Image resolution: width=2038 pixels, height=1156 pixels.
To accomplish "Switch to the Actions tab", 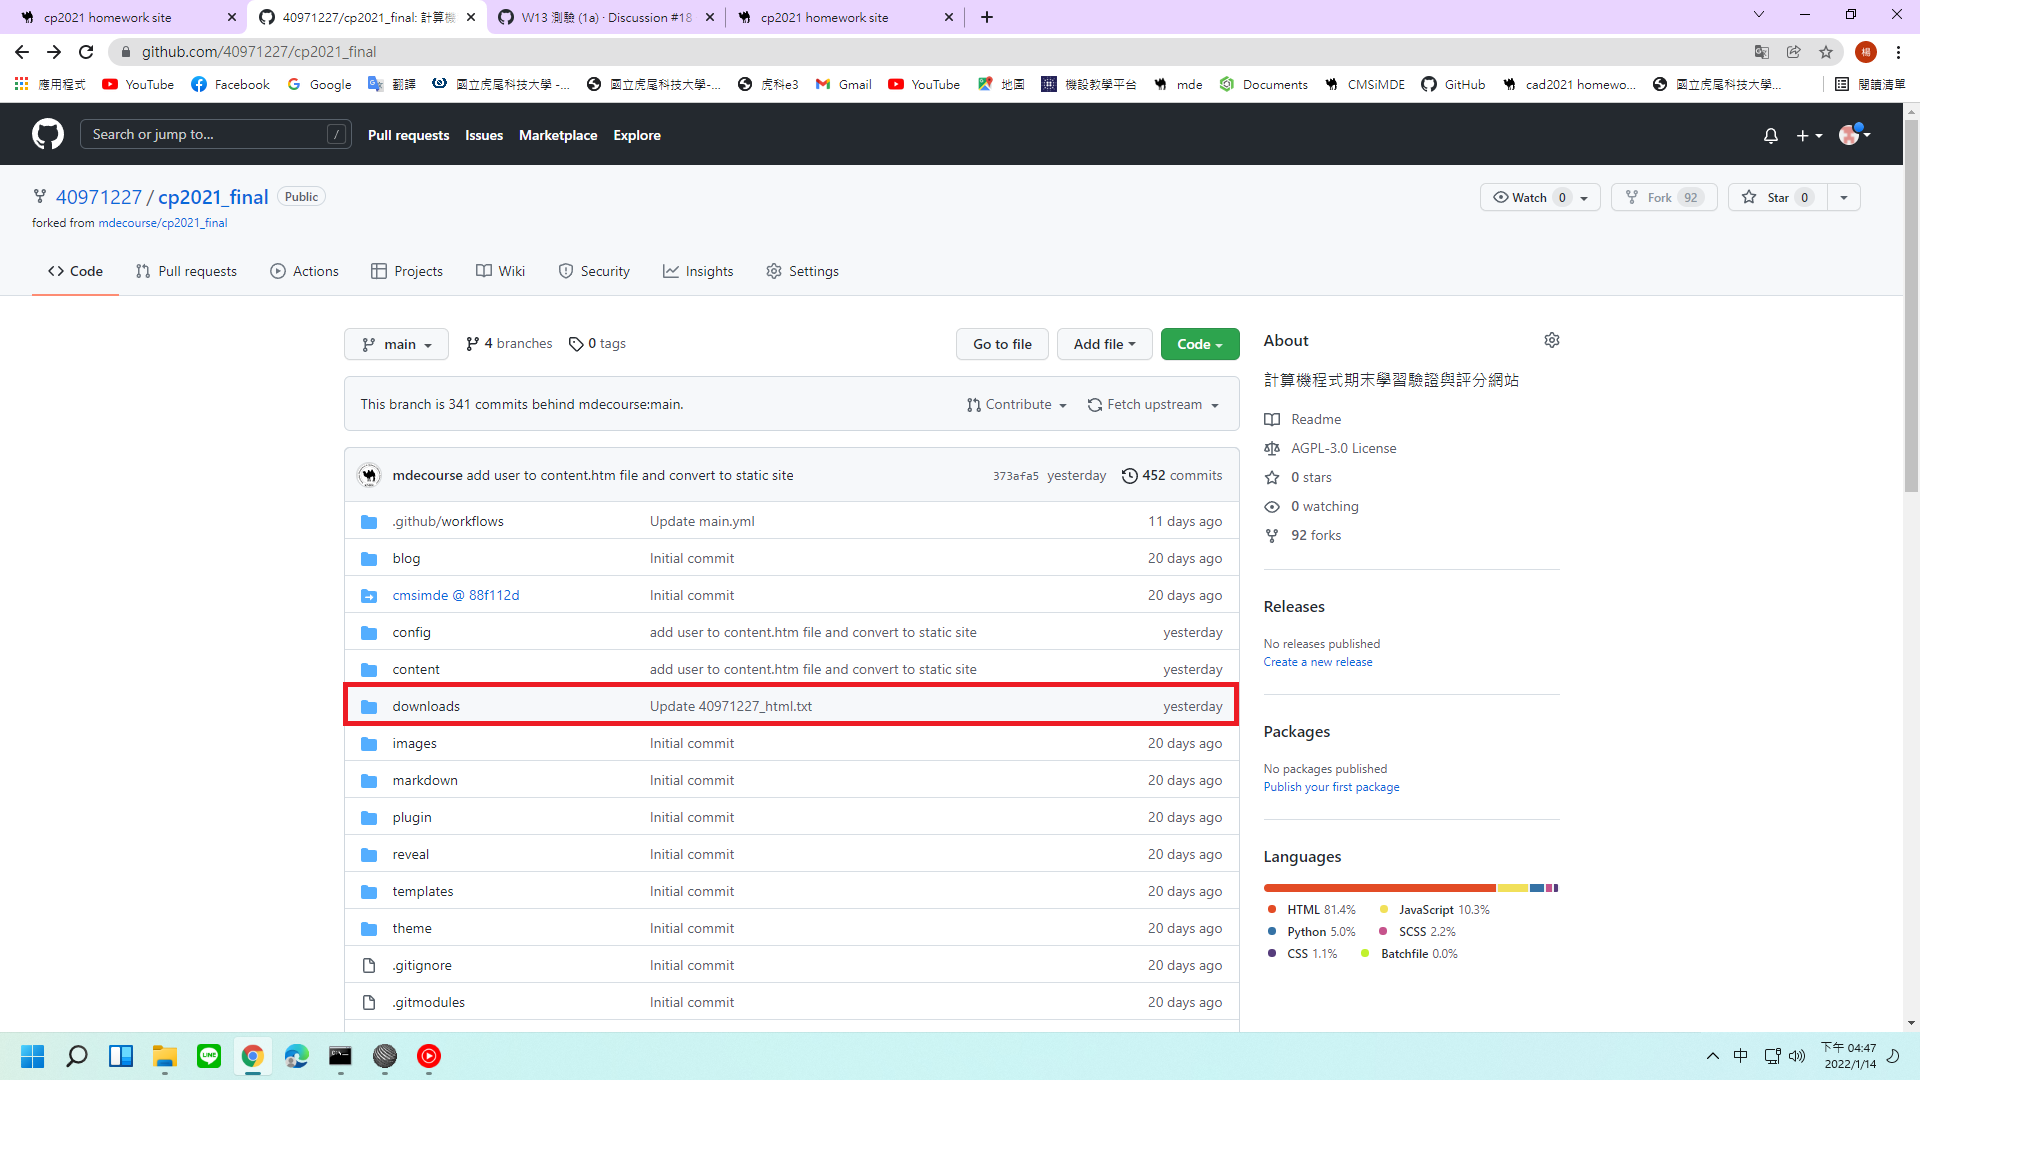I will 304,271.
